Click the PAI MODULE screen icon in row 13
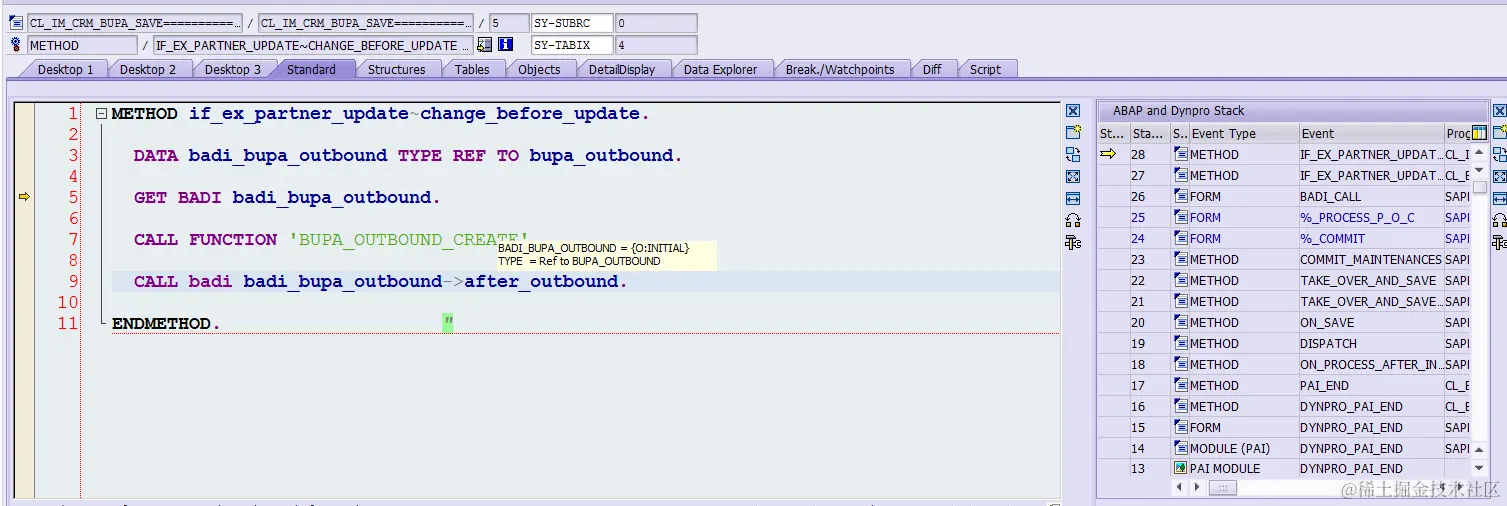Screen dimensions: 1507x506 (x=1181, y=468)
